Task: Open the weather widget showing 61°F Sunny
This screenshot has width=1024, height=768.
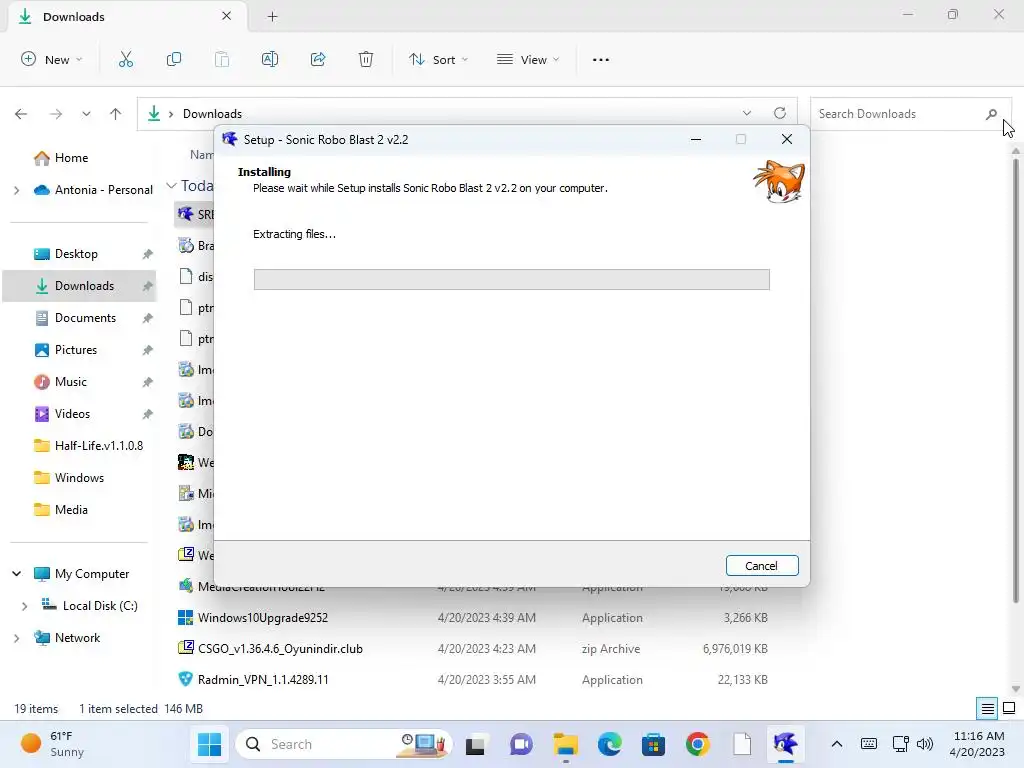Action: click(52, 744)
